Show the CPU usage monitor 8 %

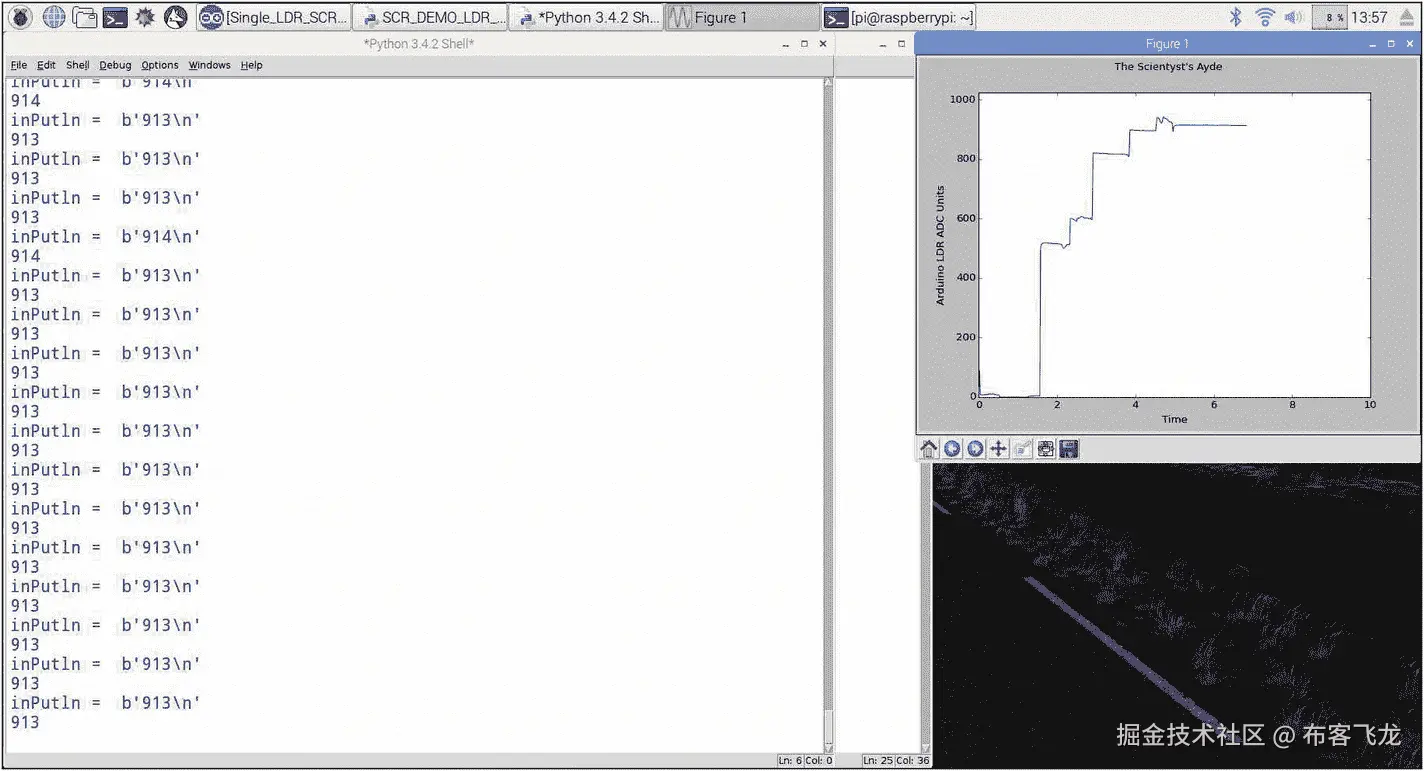point(1330,17)
